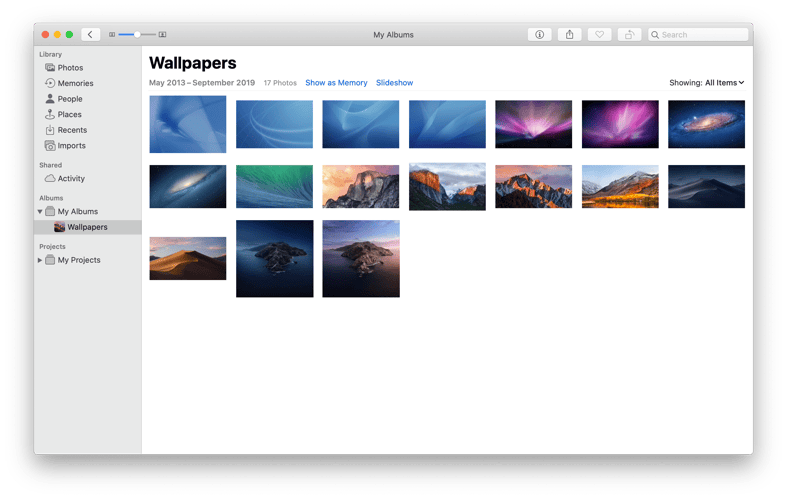Collapse the My Albums disclosure triangle
Image resolution: width=787 pixels, height=499 pixels.
pos(40,211)
